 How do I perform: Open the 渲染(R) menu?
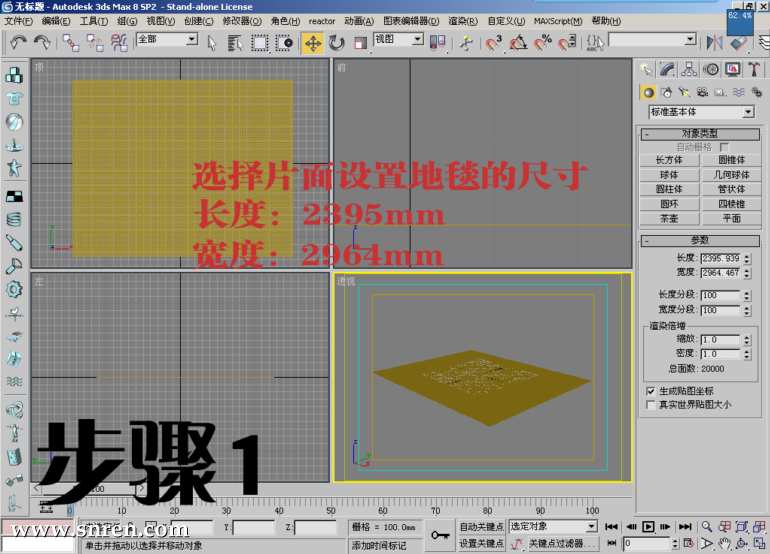pyautogui.click(x=463, y=21)
